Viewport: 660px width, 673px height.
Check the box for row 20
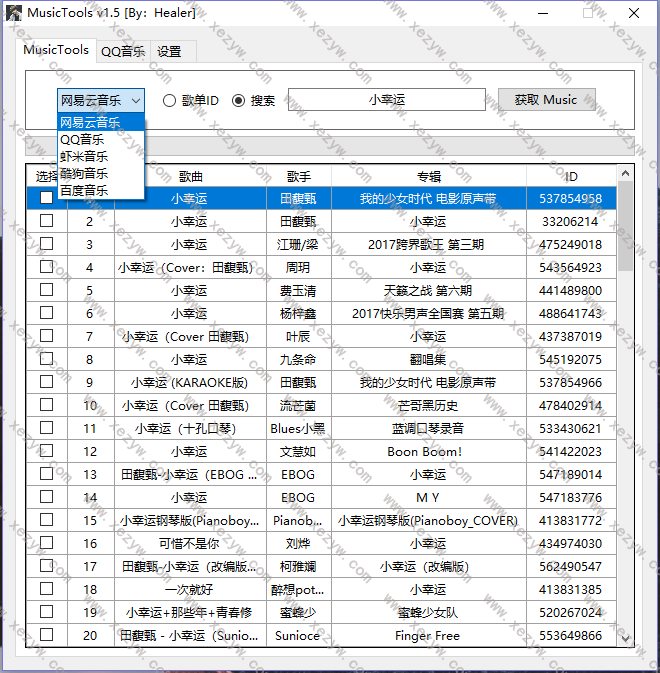pos(46,635)
